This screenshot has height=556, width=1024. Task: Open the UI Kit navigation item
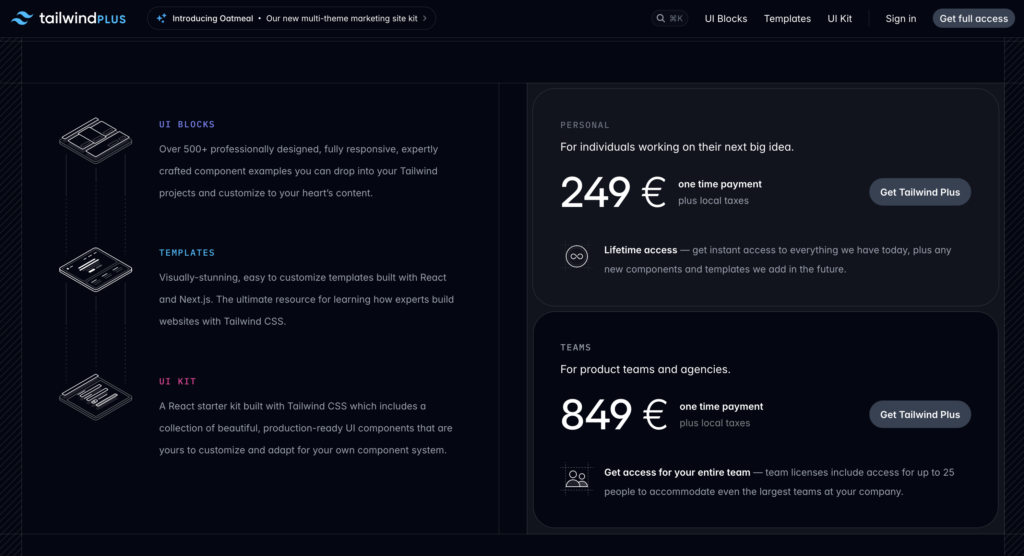(x=840, y=18)
